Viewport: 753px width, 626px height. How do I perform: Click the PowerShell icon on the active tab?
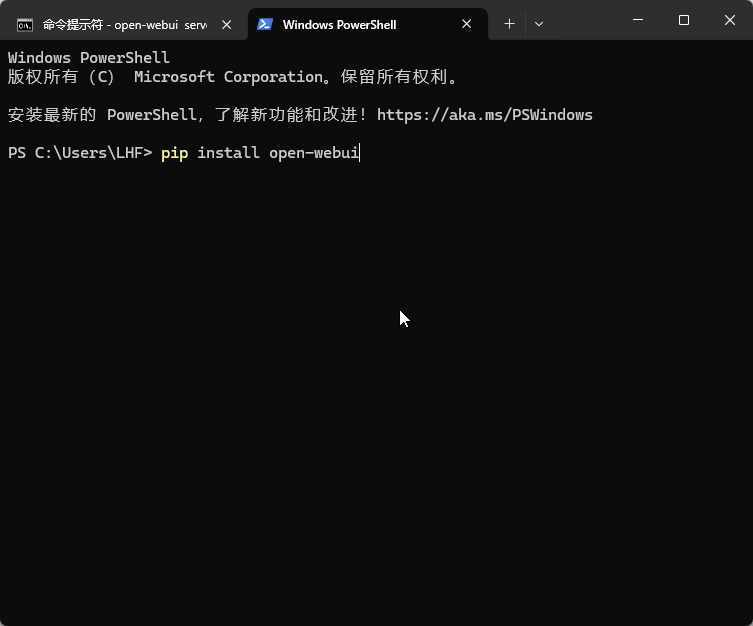point(265,24)
